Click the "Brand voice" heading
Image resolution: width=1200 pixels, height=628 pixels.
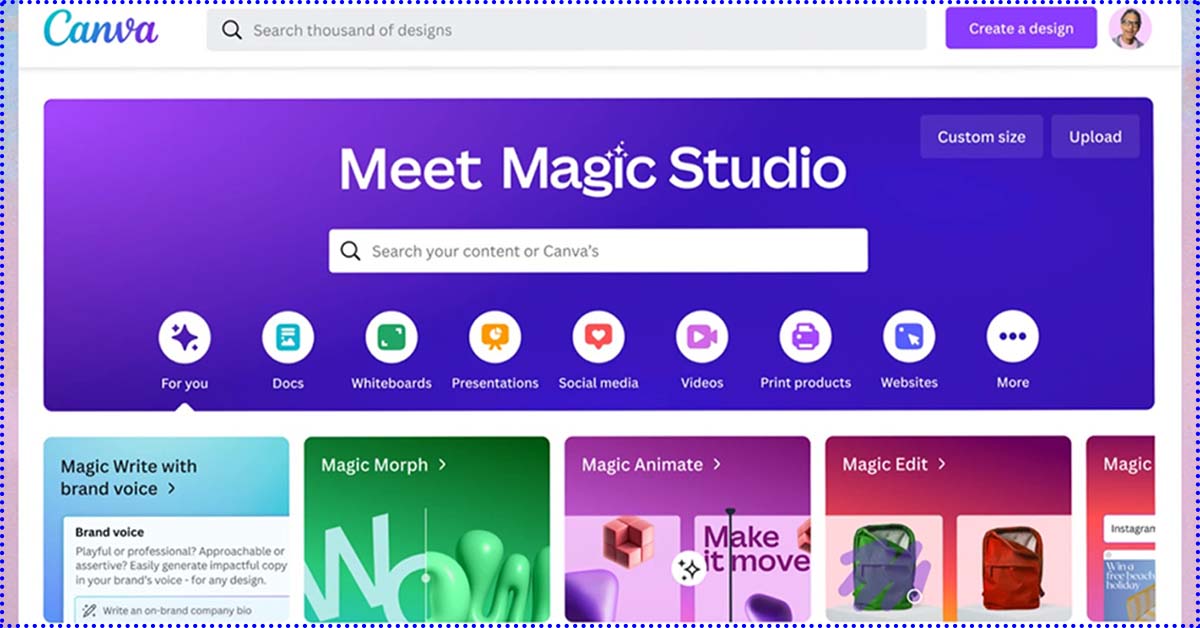pyautogui.click(x=110, y=532)
